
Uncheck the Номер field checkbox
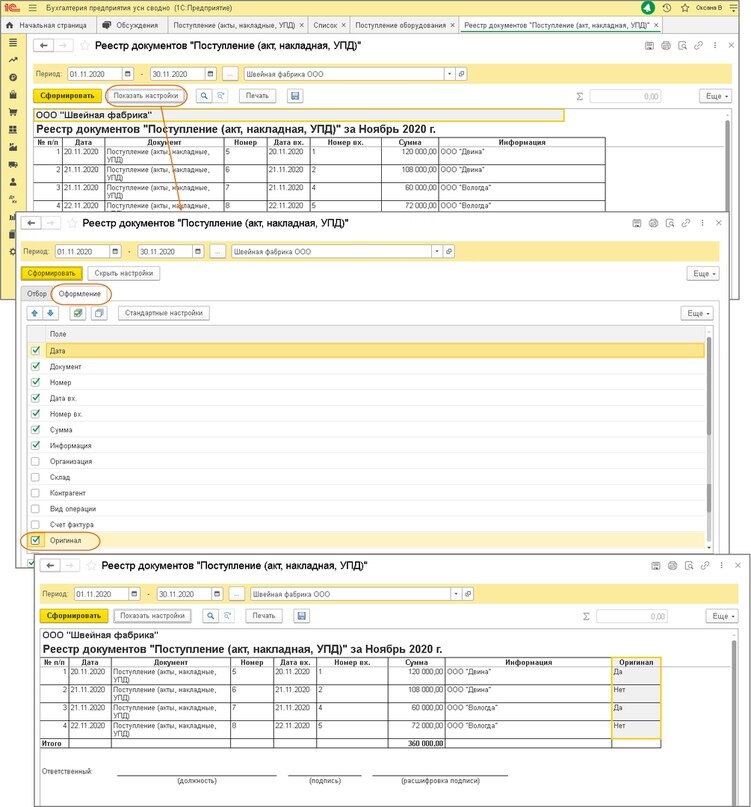36,382
